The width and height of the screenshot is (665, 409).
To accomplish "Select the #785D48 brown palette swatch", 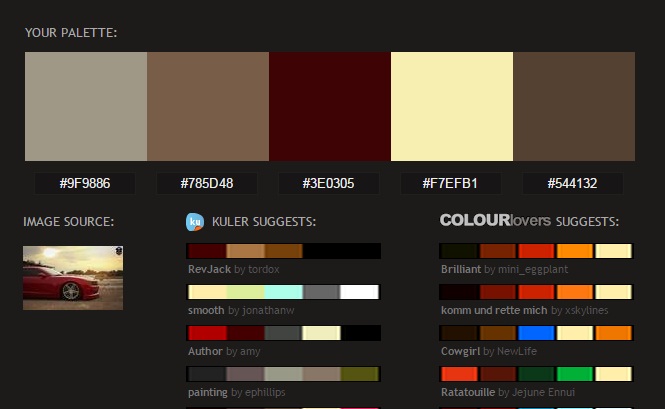I will 208,106.
